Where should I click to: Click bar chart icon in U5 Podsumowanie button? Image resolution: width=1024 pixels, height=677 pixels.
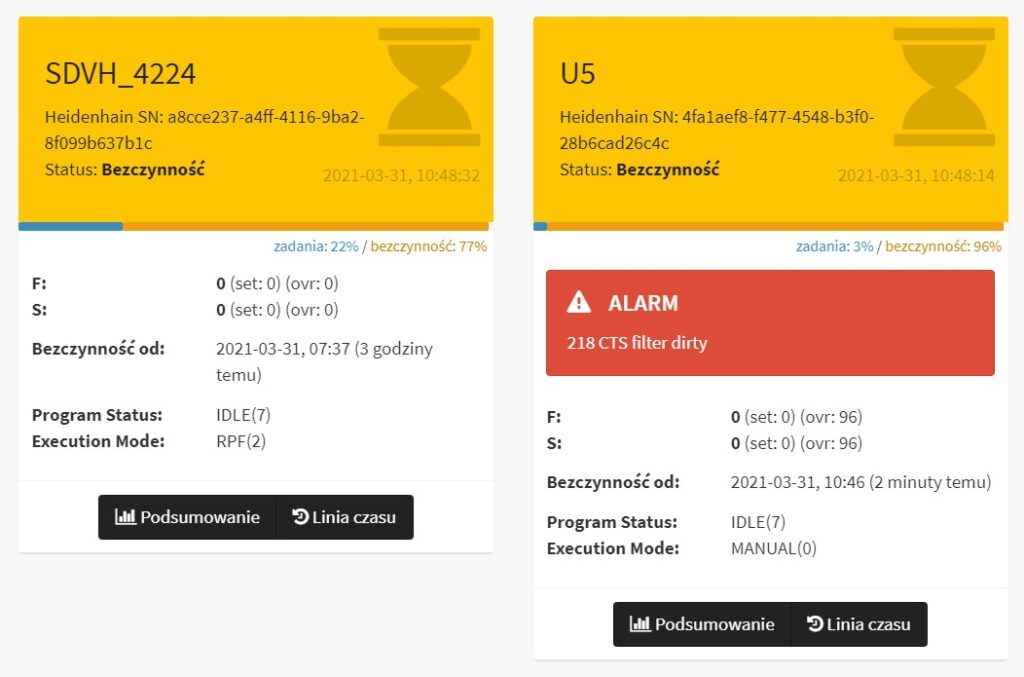[640, 623]
